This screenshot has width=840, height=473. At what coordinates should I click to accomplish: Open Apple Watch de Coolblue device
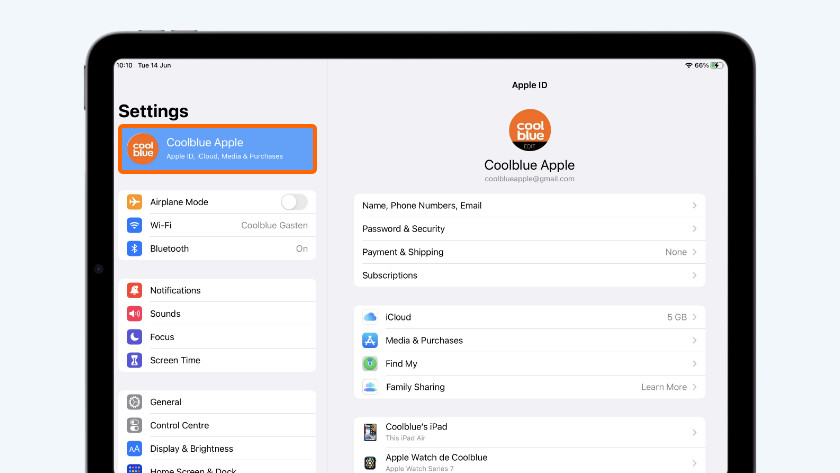pos(529,463)
